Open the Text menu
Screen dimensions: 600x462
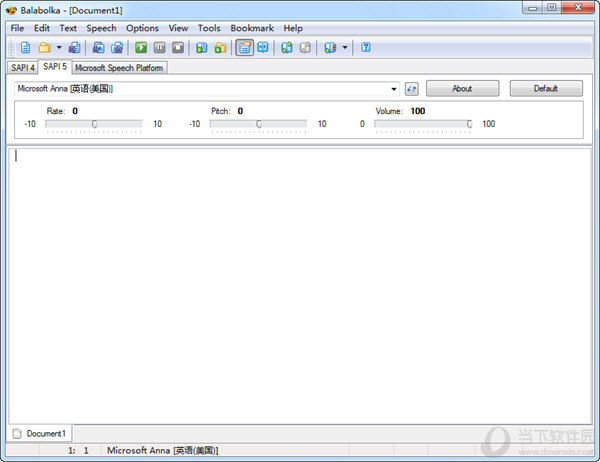(x=68, y=28)
